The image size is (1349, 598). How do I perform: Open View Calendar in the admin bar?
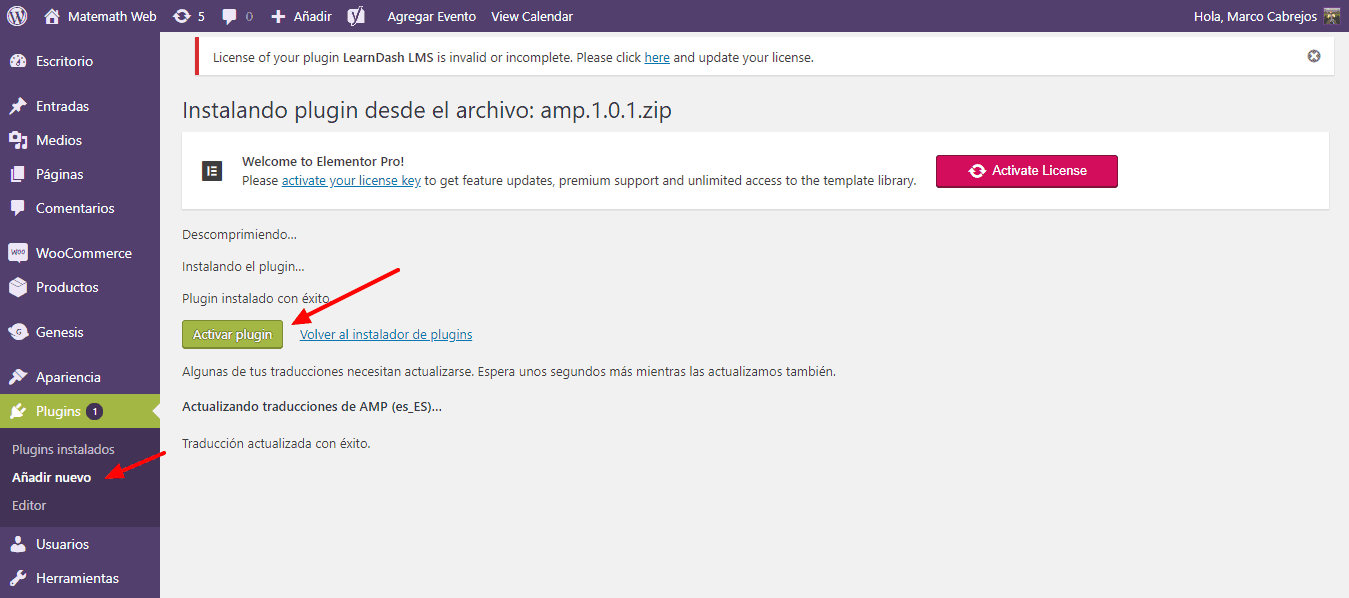[x=532, y=16]
